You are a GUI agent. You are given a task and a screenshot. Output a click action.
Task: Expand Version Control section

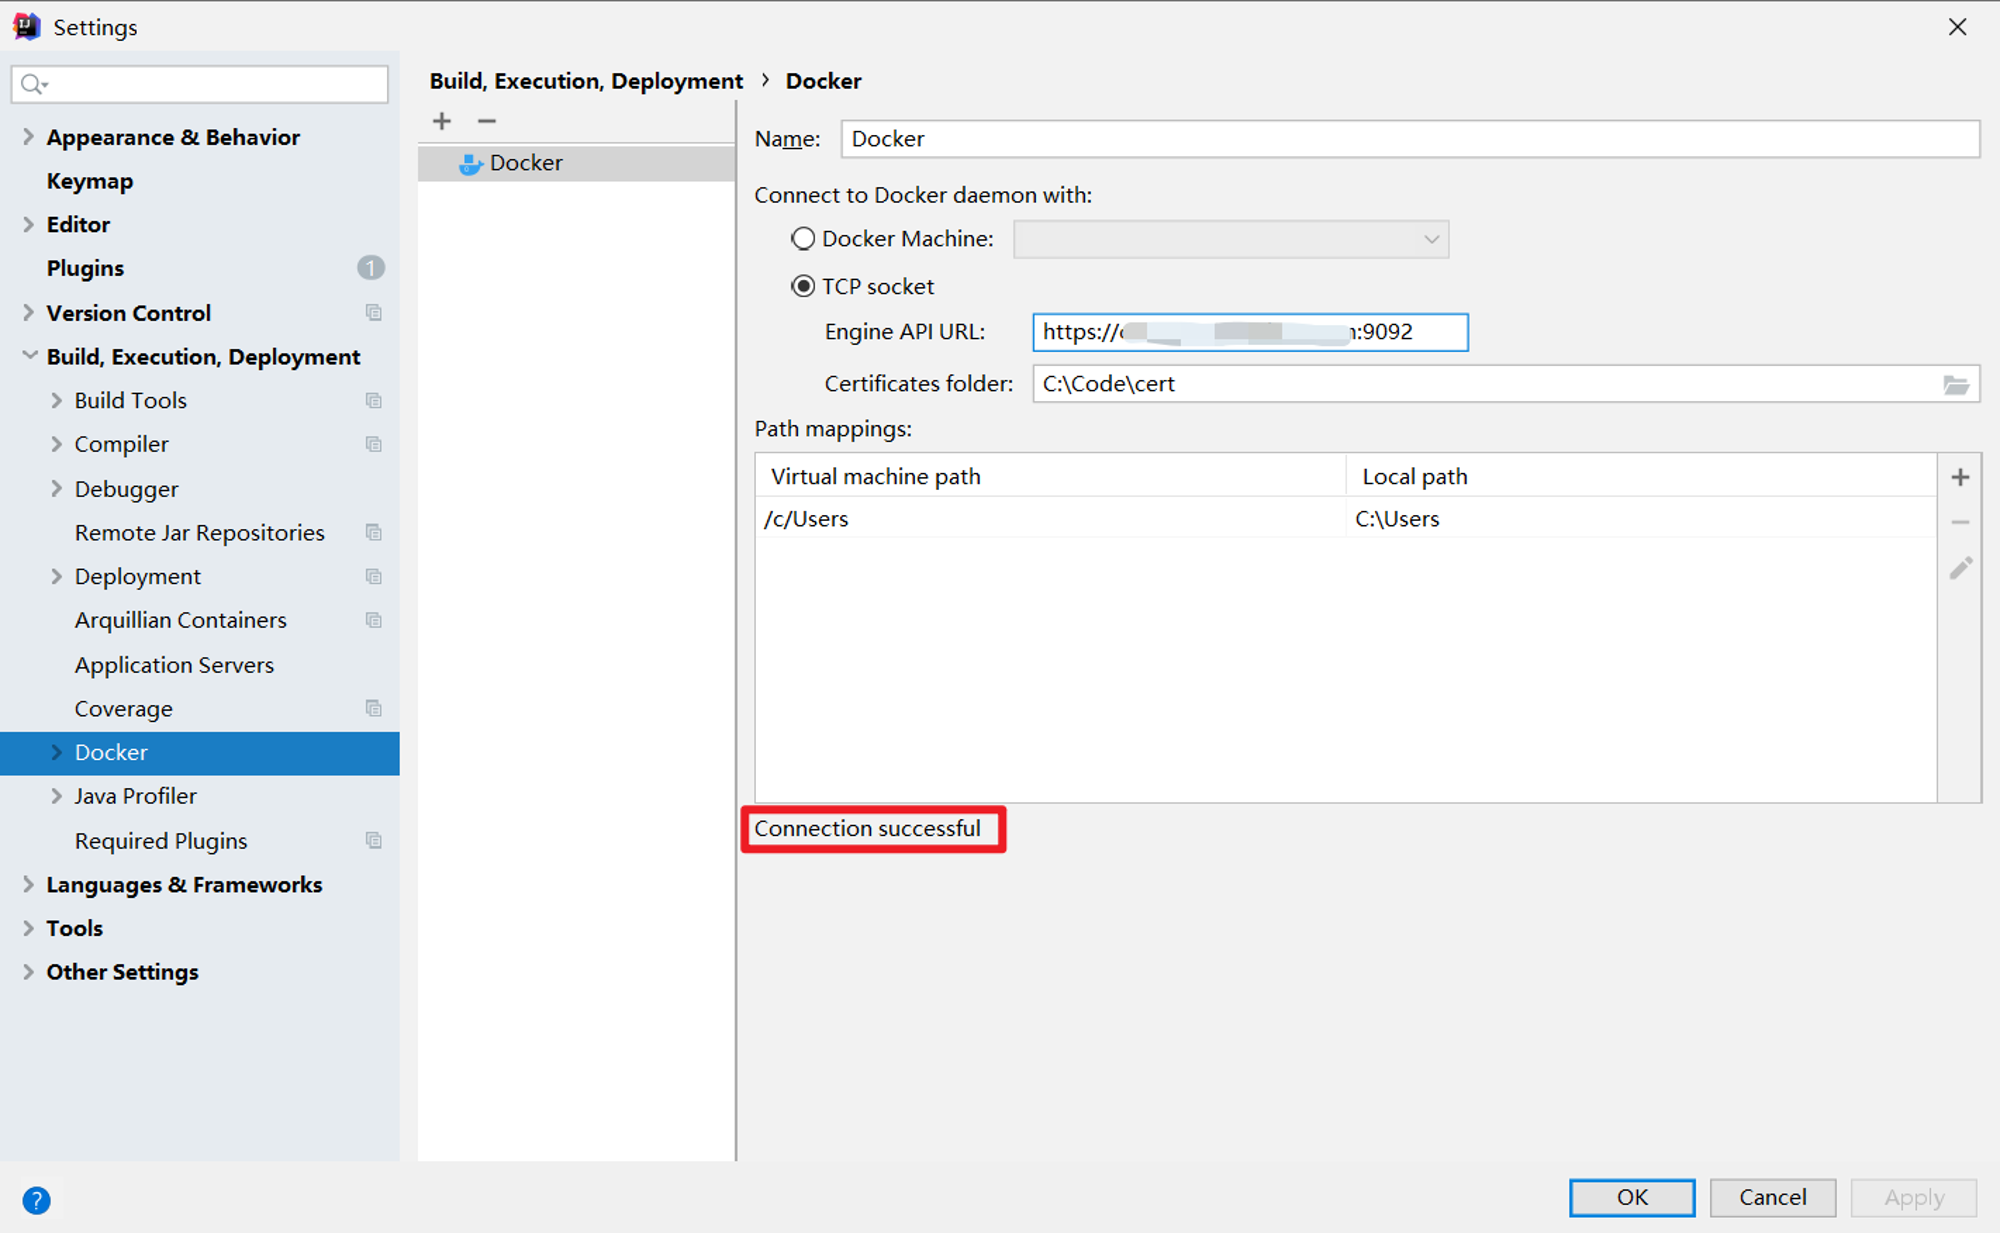click(x=29, y=313)
